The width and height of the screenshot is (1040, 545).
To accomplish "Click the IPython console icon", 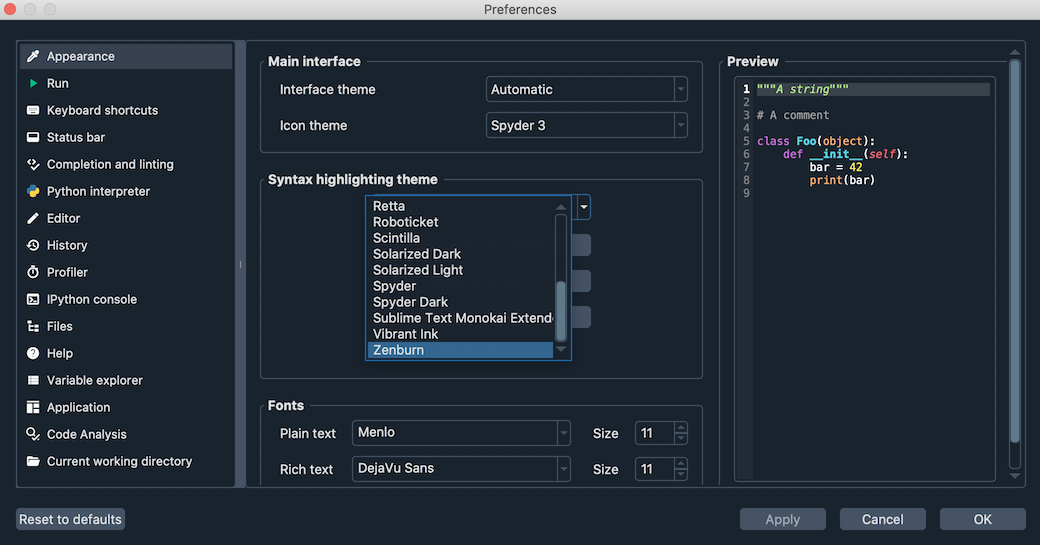I will [x=33, y=300].
